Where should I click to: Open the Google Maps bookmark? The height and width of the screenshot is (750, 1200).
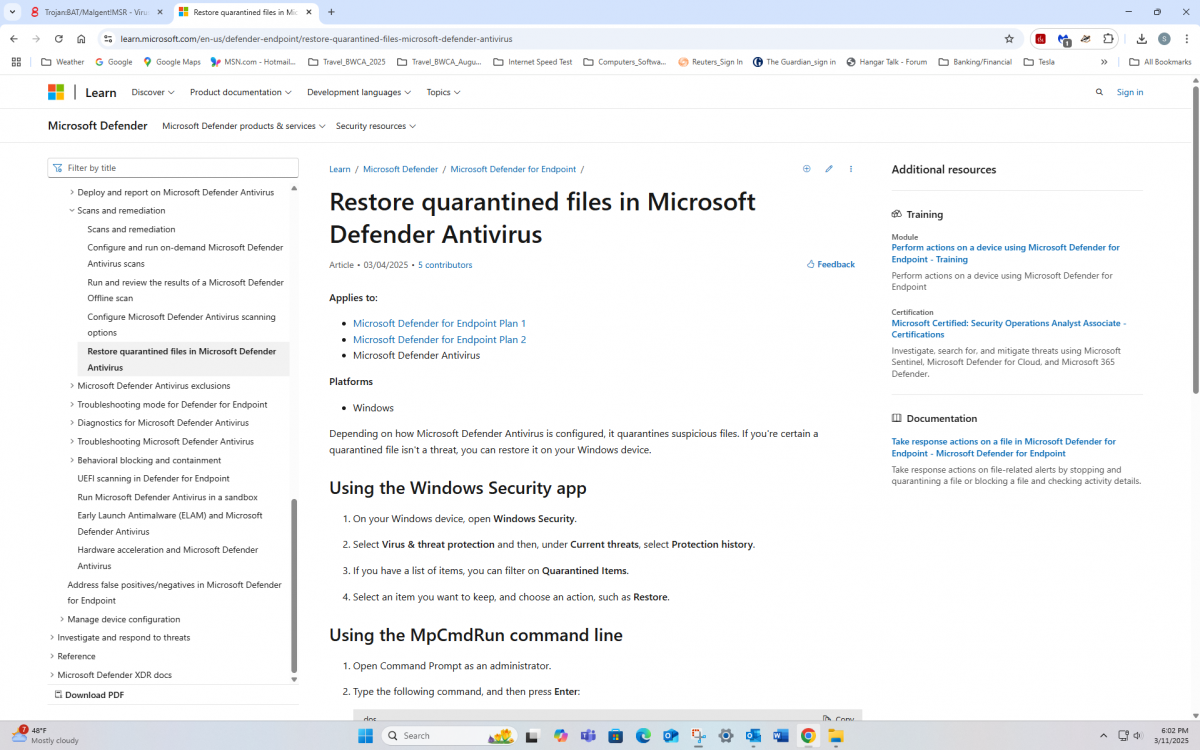point(172,62)
